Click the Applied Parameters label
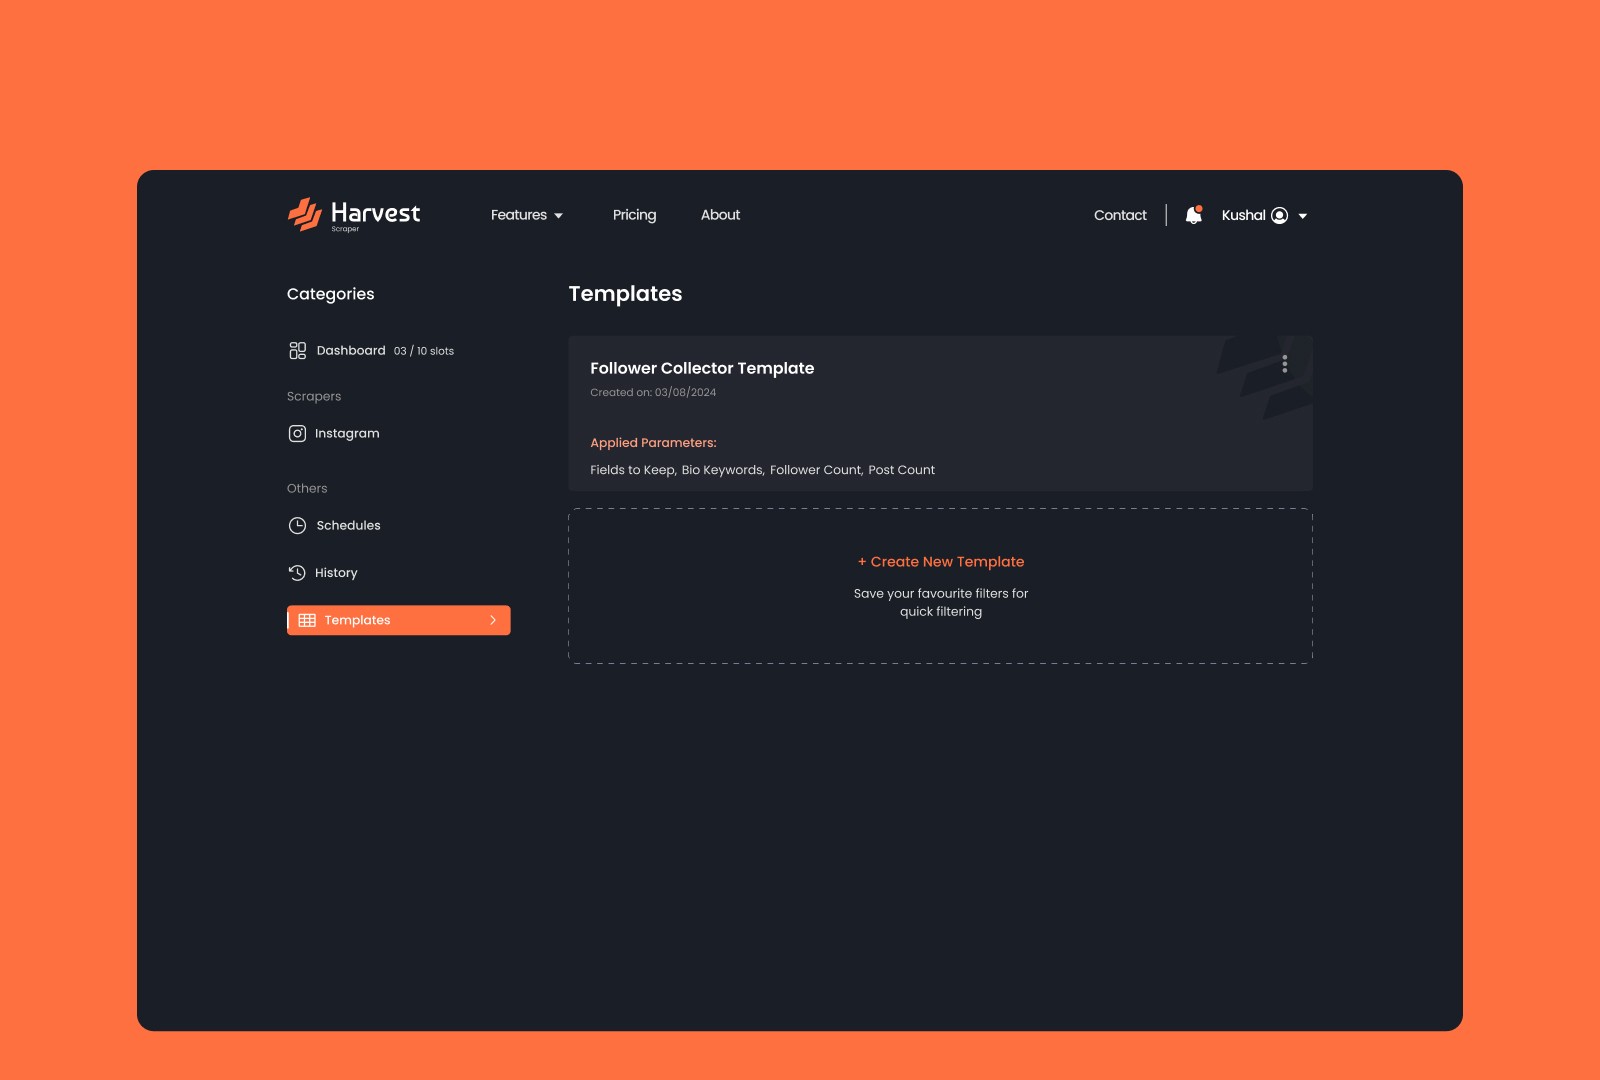The width and height of the screenshot is (1600, 1080). coord(653,442)
